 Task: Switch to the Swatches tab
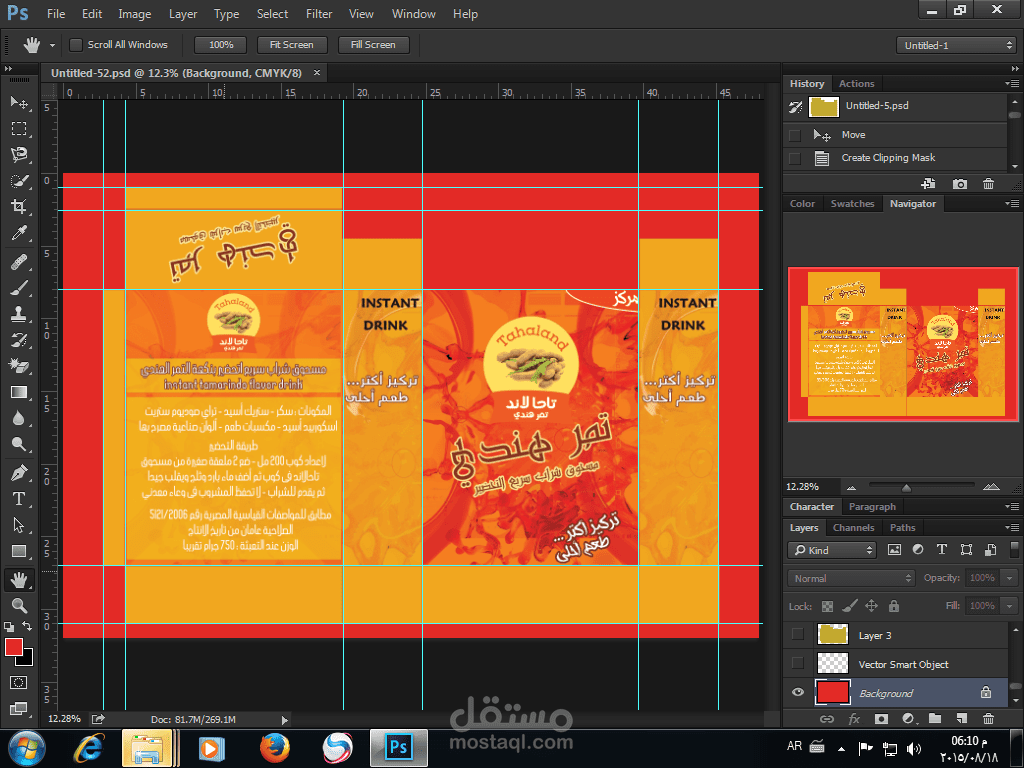coord(852,204)
